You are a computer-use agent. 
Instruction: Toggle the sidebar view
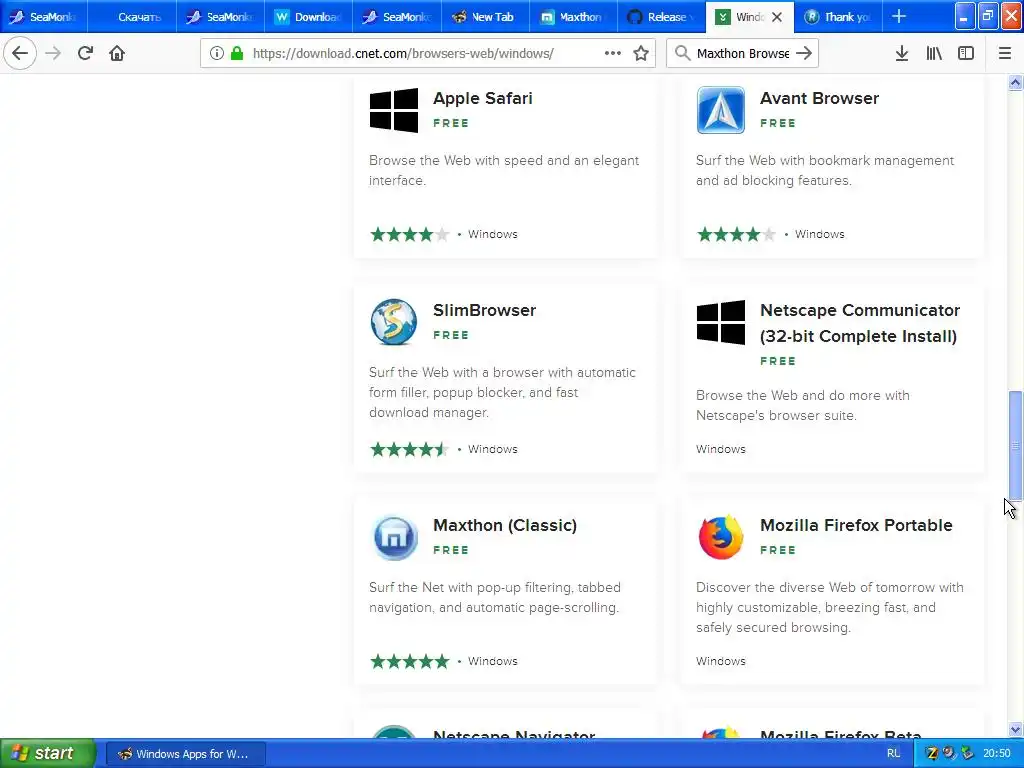[966, 53]
